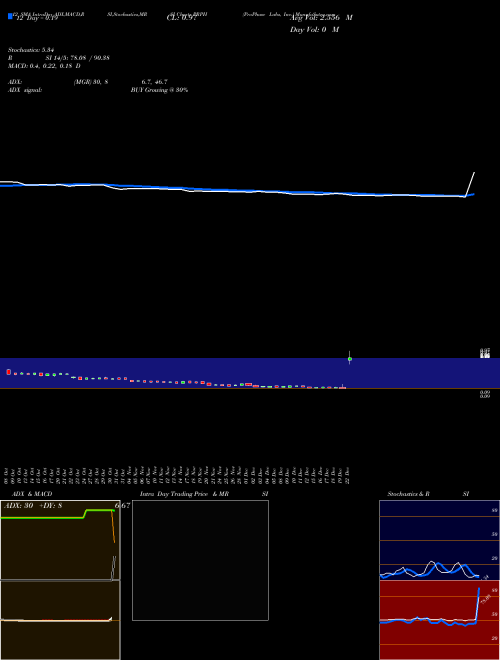Click the red RSI chart panel

(x=439, y=620)
